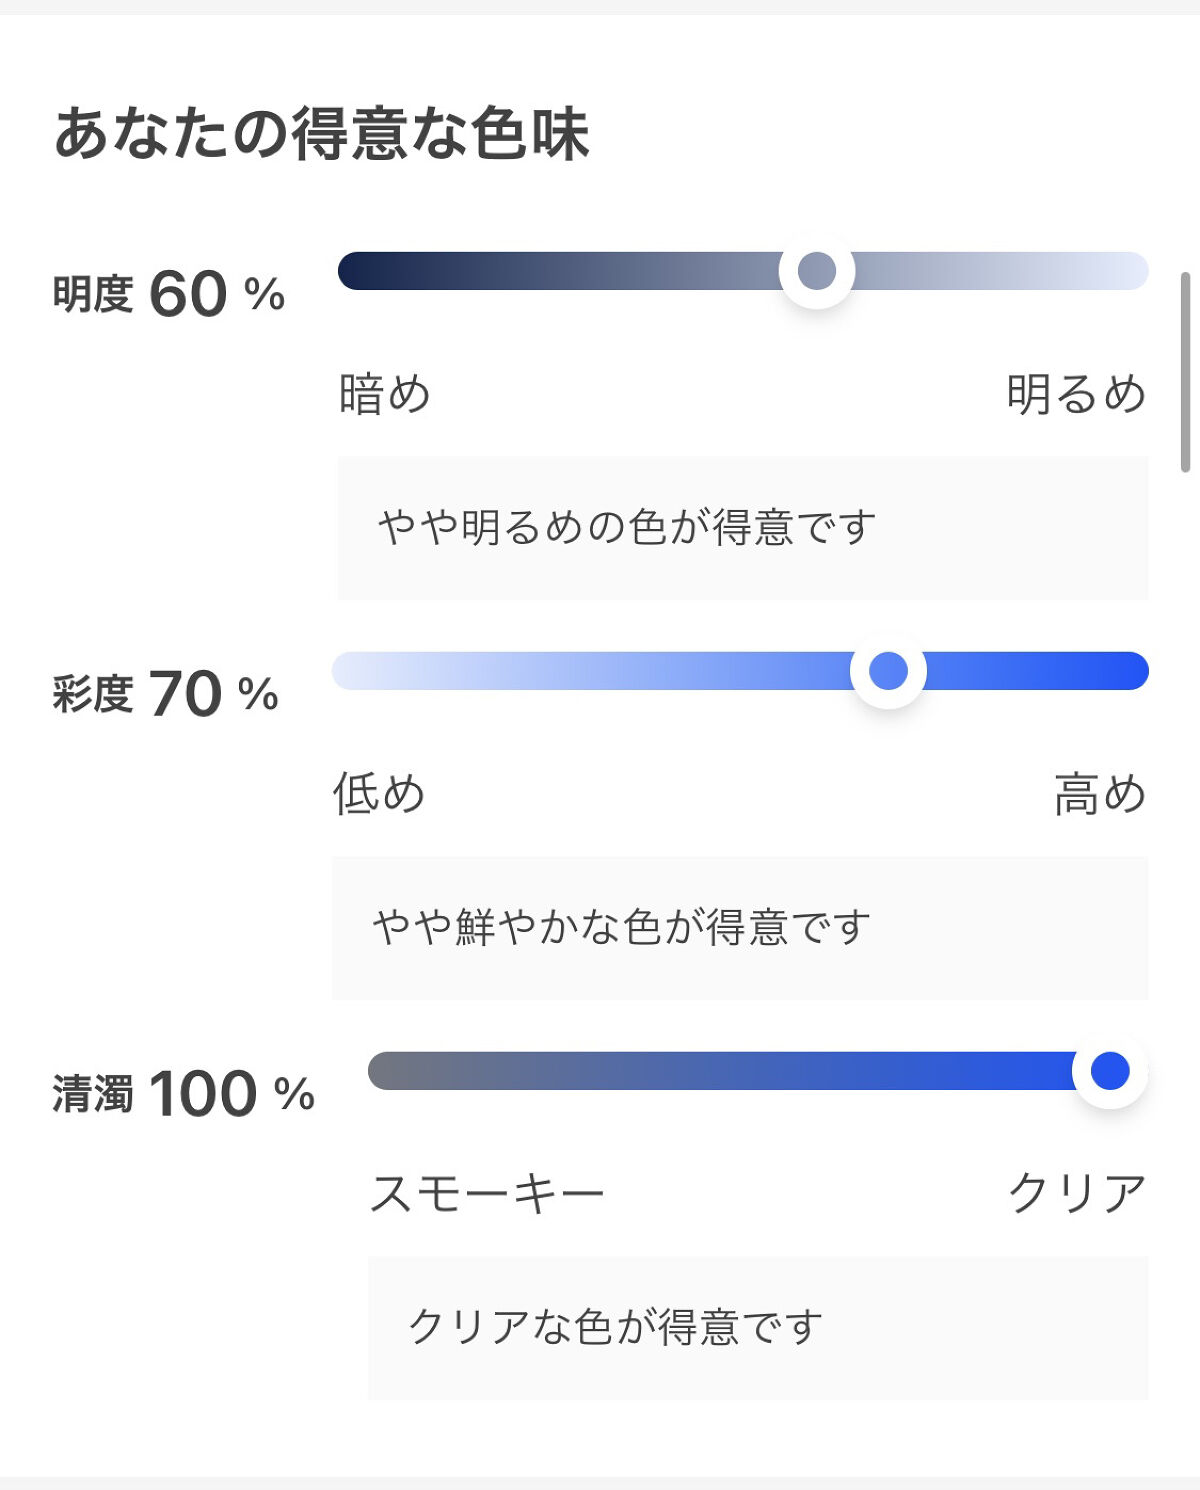The width and height of the screenshot is (1200, 1490).
Task: Click the dark left end of 明度 track
Action: [362, 271]
